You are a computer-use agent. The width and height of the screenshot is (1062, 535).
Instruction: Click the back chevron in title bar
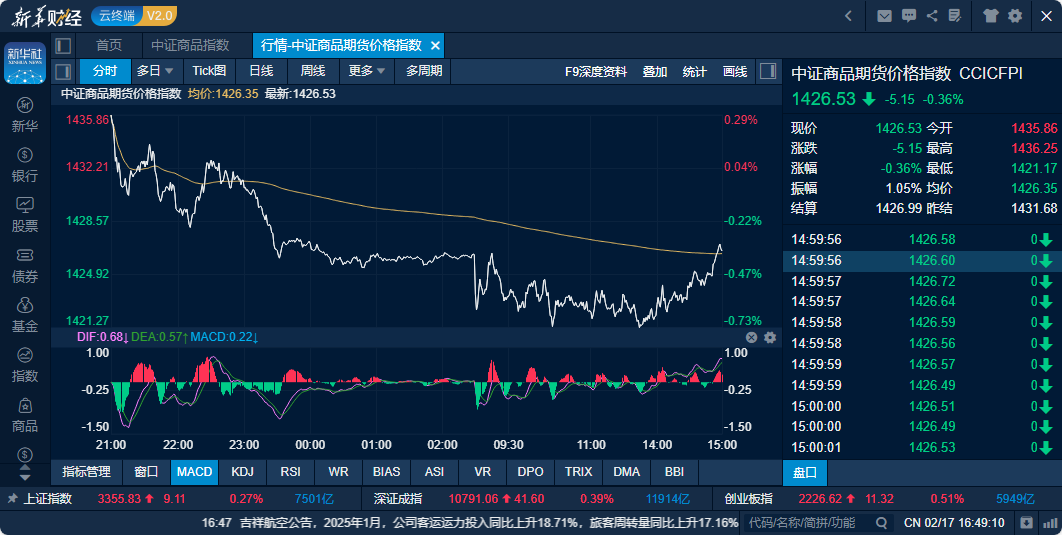(x=849, y=15)
